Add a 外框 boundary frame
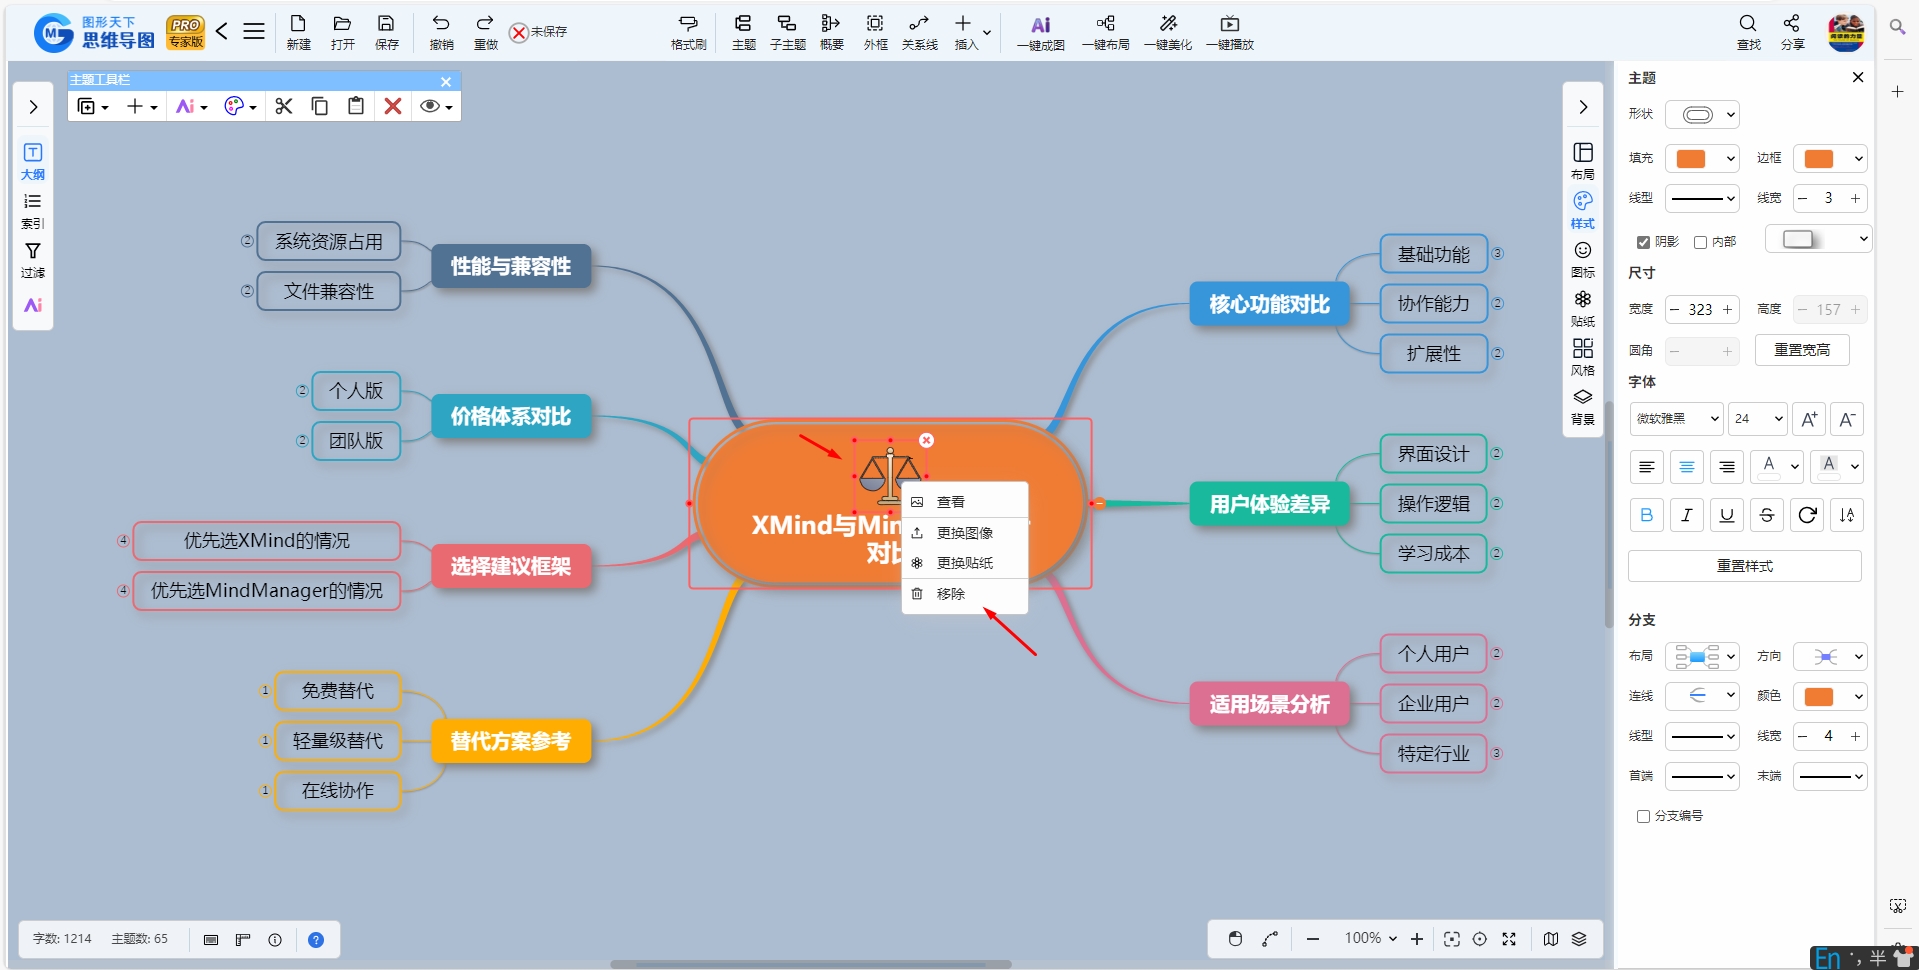 pyautogui.click(x=875, y=32)
